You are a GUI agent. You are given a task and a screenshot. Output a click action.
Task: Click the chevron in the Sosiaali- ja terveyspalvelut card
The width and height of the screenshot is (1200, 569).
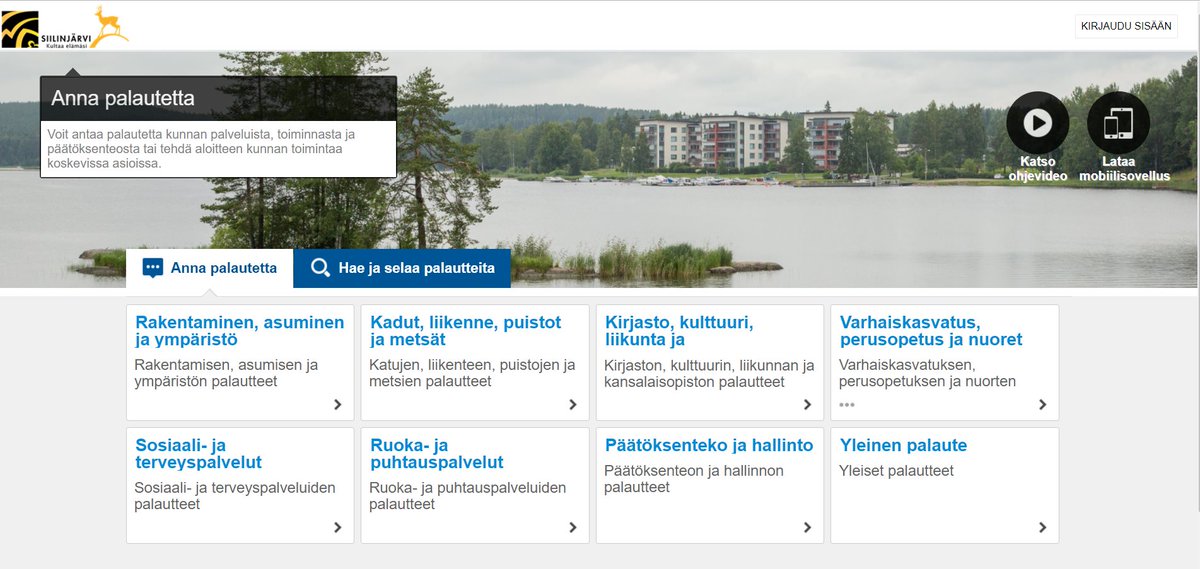(338, 528)
